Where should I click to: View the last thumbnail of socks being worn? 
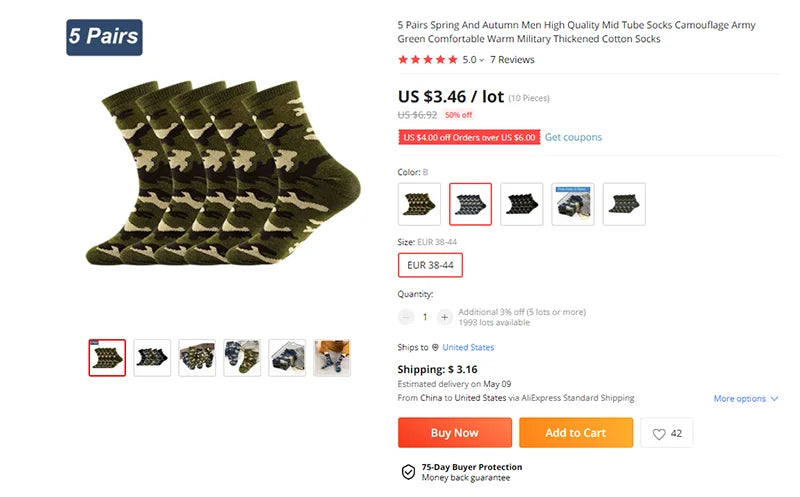click(332, 358)
